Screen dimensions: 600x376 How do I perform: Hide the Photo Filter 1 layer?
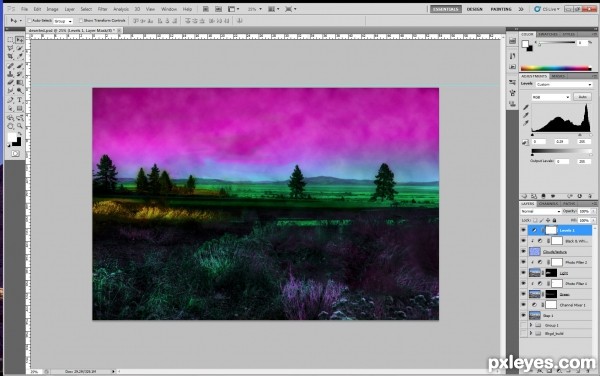(x=523, y=283)
